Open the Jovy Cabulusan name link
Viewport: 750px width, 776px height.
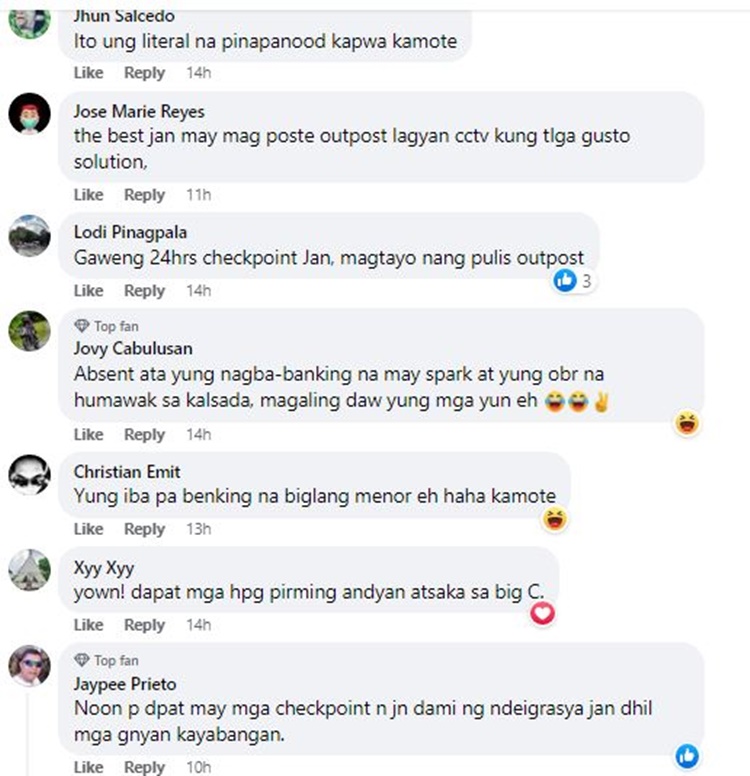tap(133, 348)
